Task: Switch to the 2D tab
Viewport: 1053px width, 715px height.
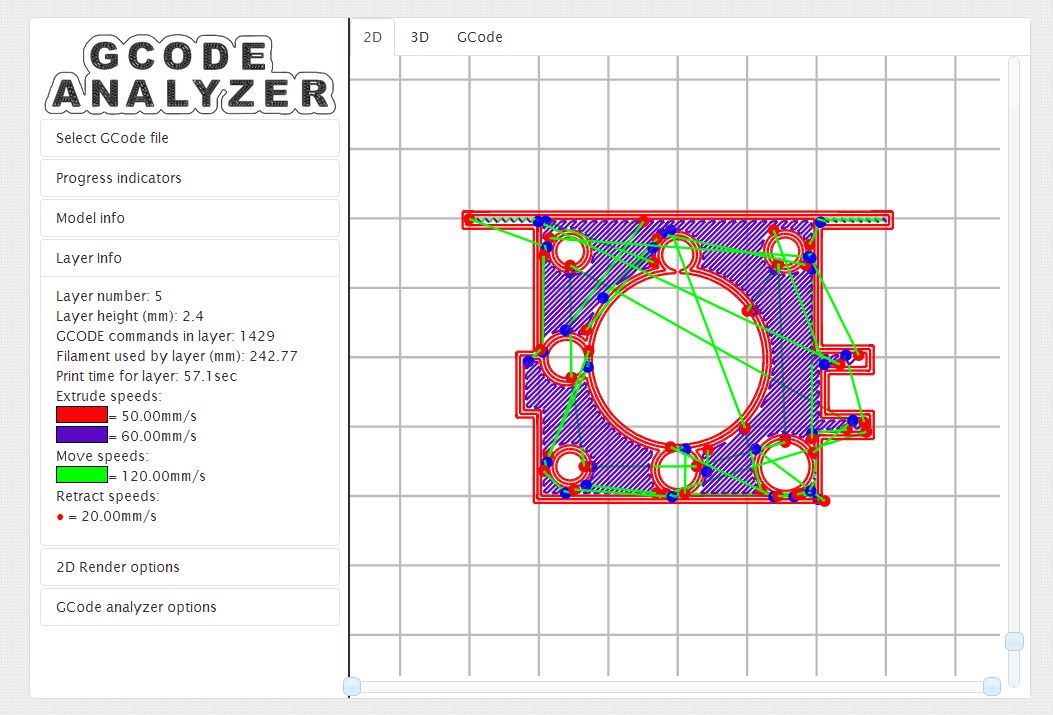Action: click(x=372, y=37)
